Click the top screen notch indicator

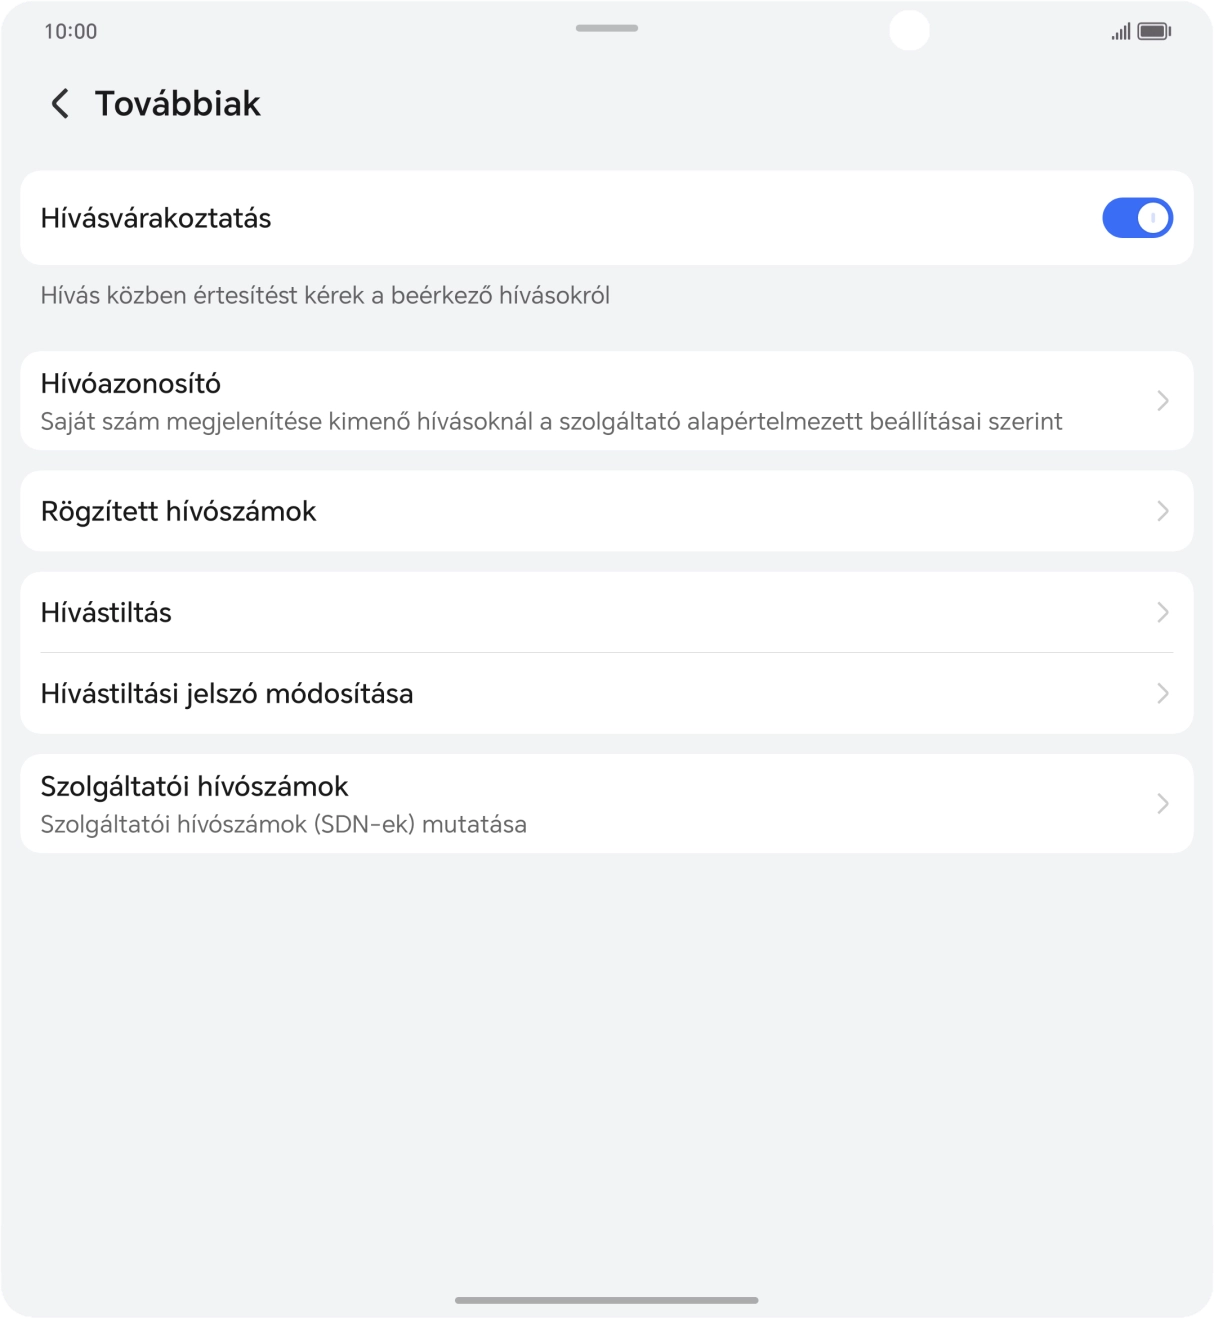606,28
